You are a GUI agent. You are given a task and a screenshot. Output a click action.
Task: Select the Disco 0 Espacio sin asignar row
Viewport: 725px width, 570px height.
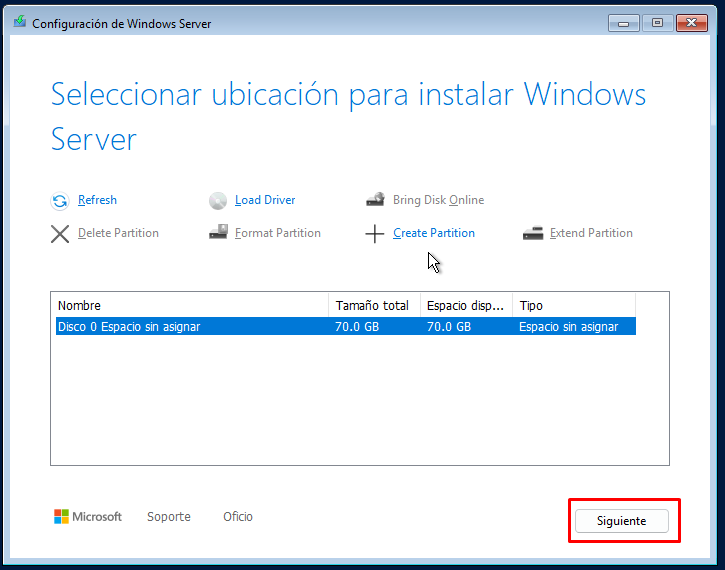pos(346,326)
